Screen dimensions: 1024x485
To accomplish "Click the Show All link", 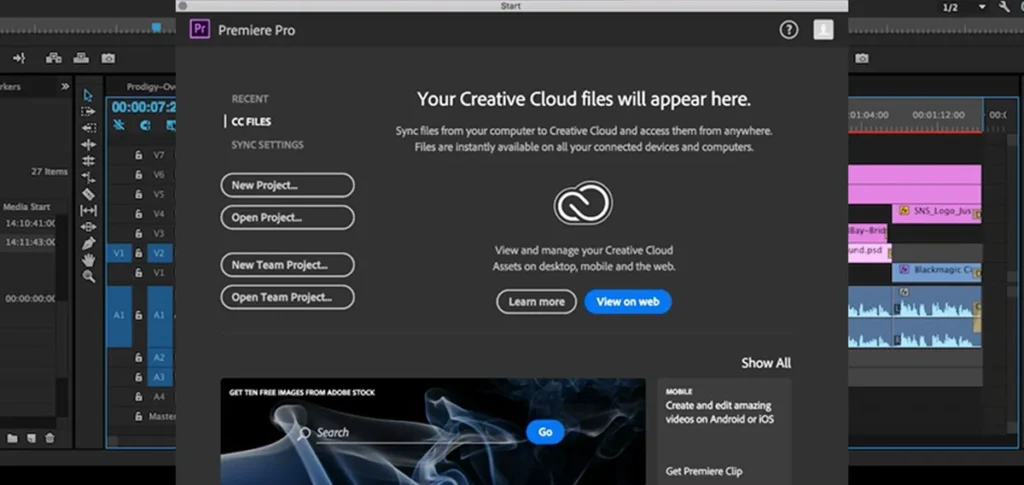I will [x=766, y=363].
